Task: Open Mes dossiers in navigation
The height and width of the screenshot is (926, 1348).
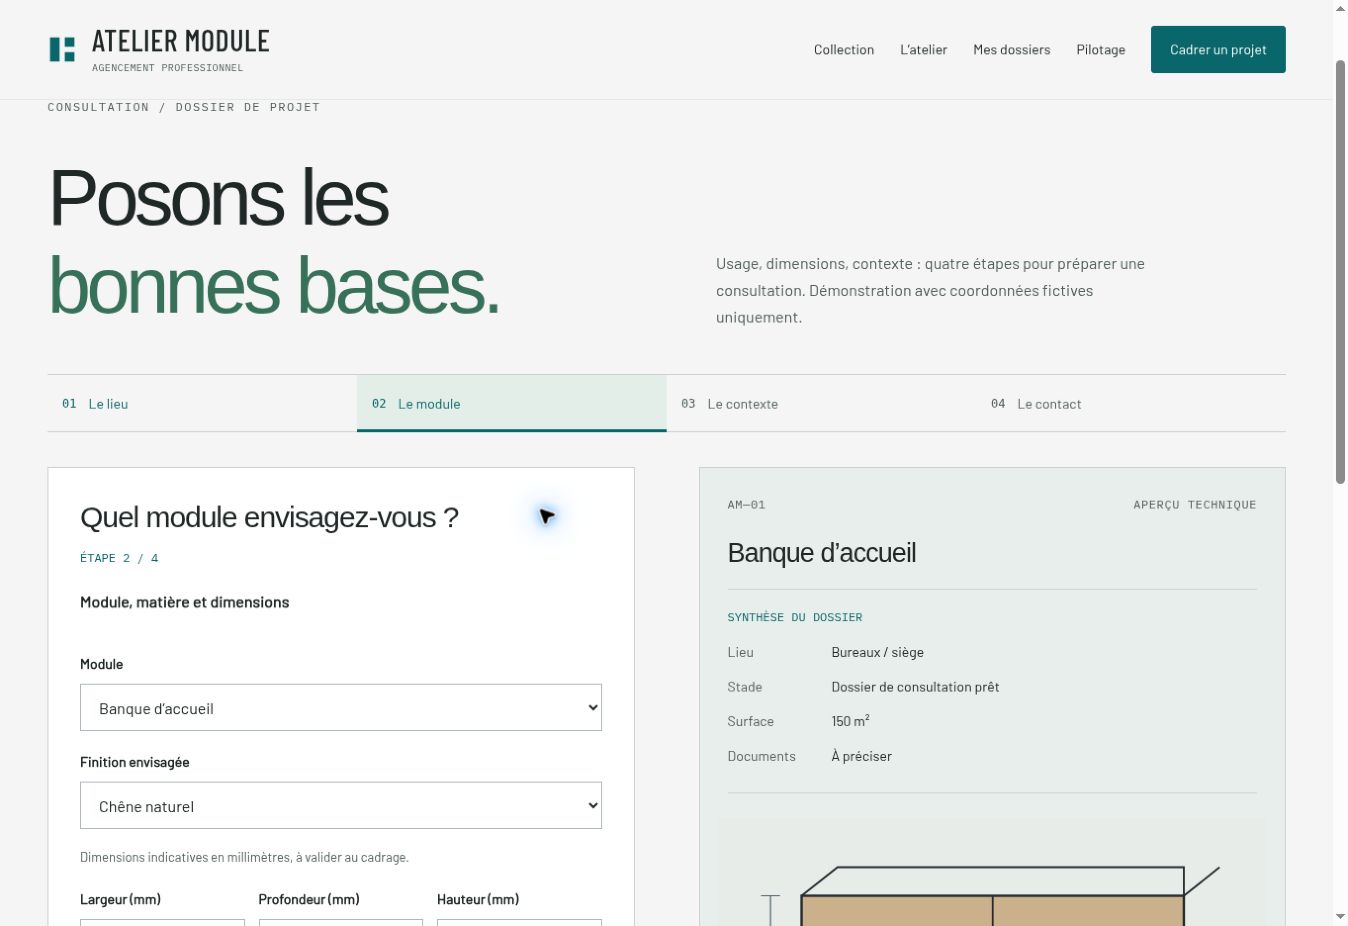Action: tap(1011, 50)
